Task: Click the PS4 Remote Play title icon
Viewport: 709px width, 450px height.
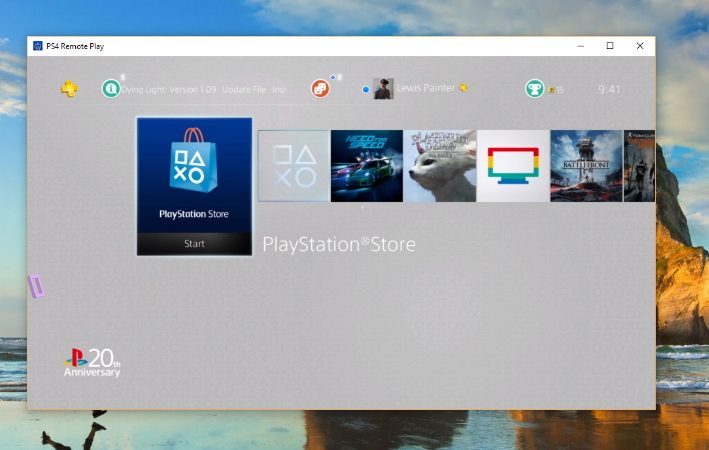Action: pyautogui.click(x=38, y=46)
